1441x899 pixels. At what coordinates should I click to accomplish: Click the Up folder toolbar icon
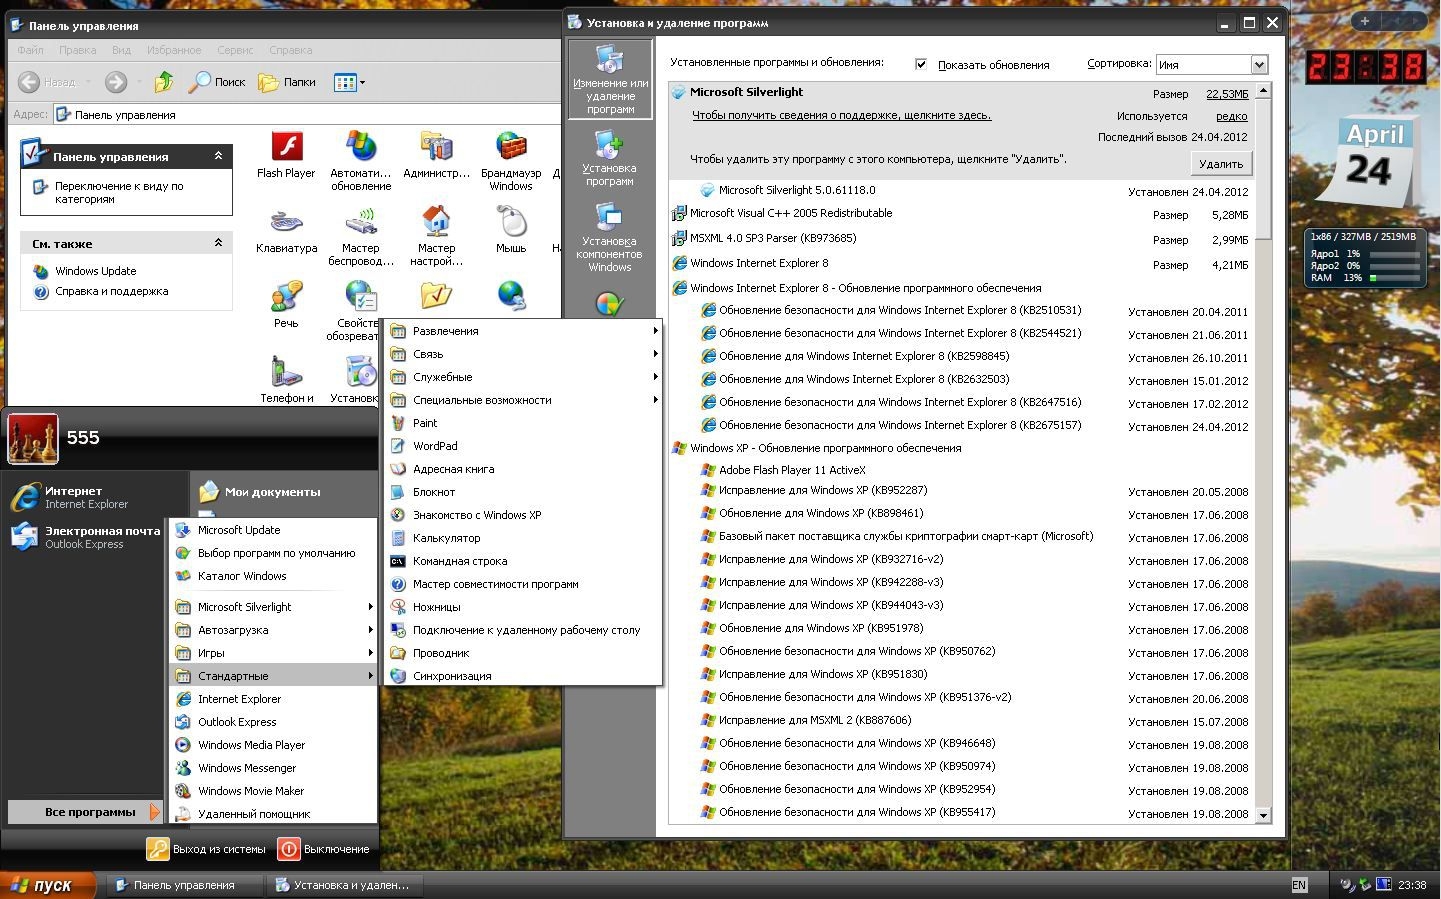tap(164, 82)
